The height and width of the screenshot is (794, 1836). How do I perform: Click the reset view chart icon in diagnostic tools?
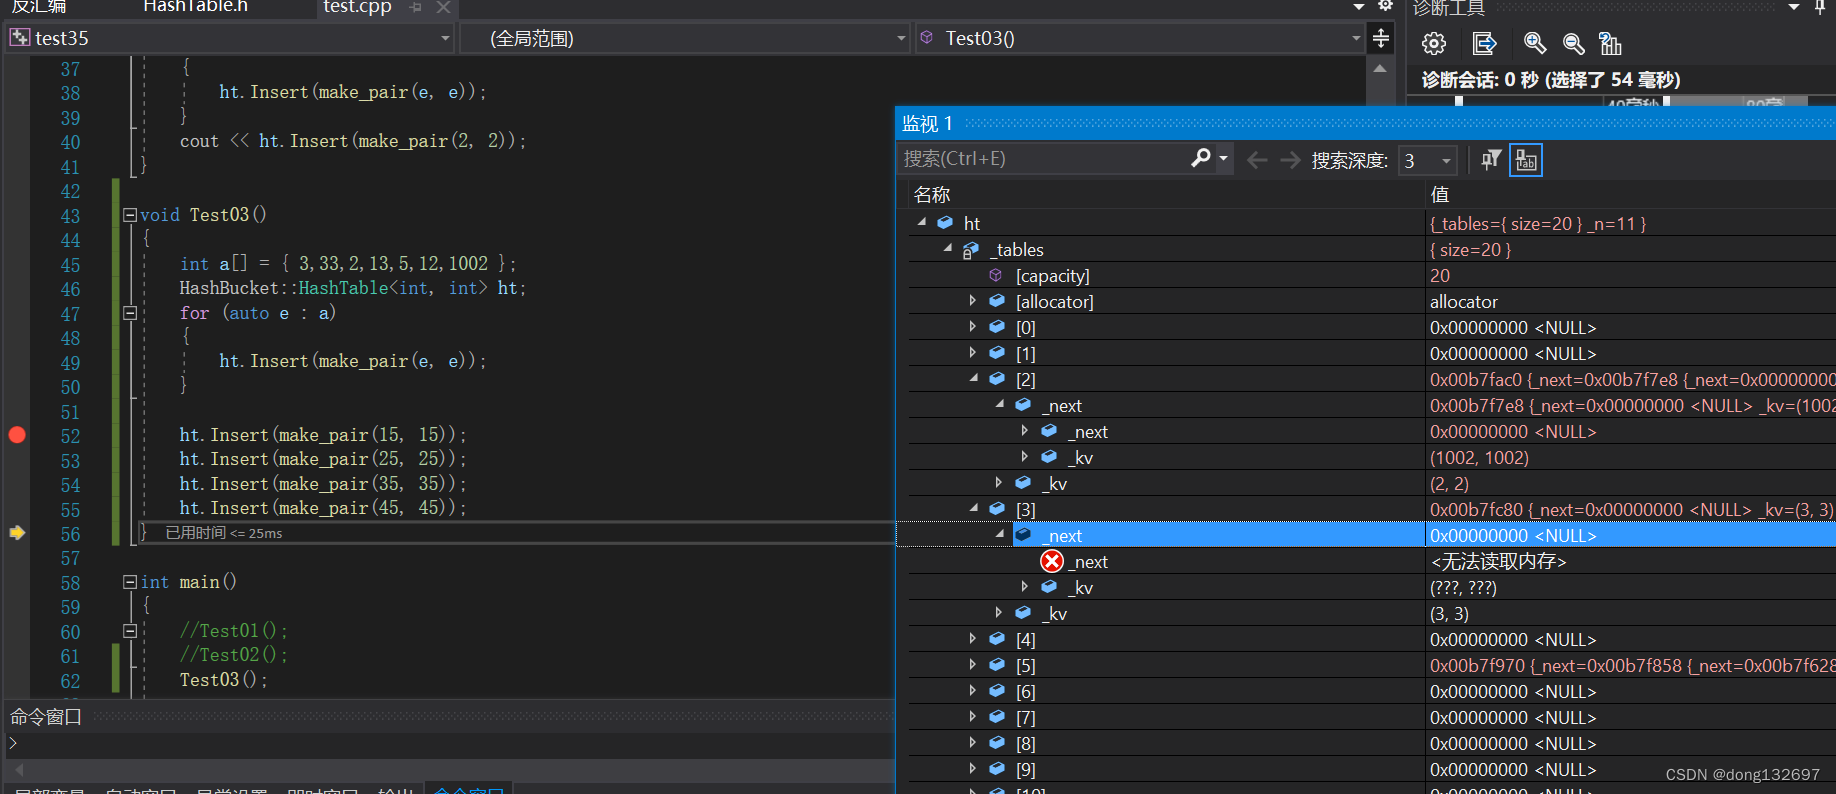pos(1610,44)
